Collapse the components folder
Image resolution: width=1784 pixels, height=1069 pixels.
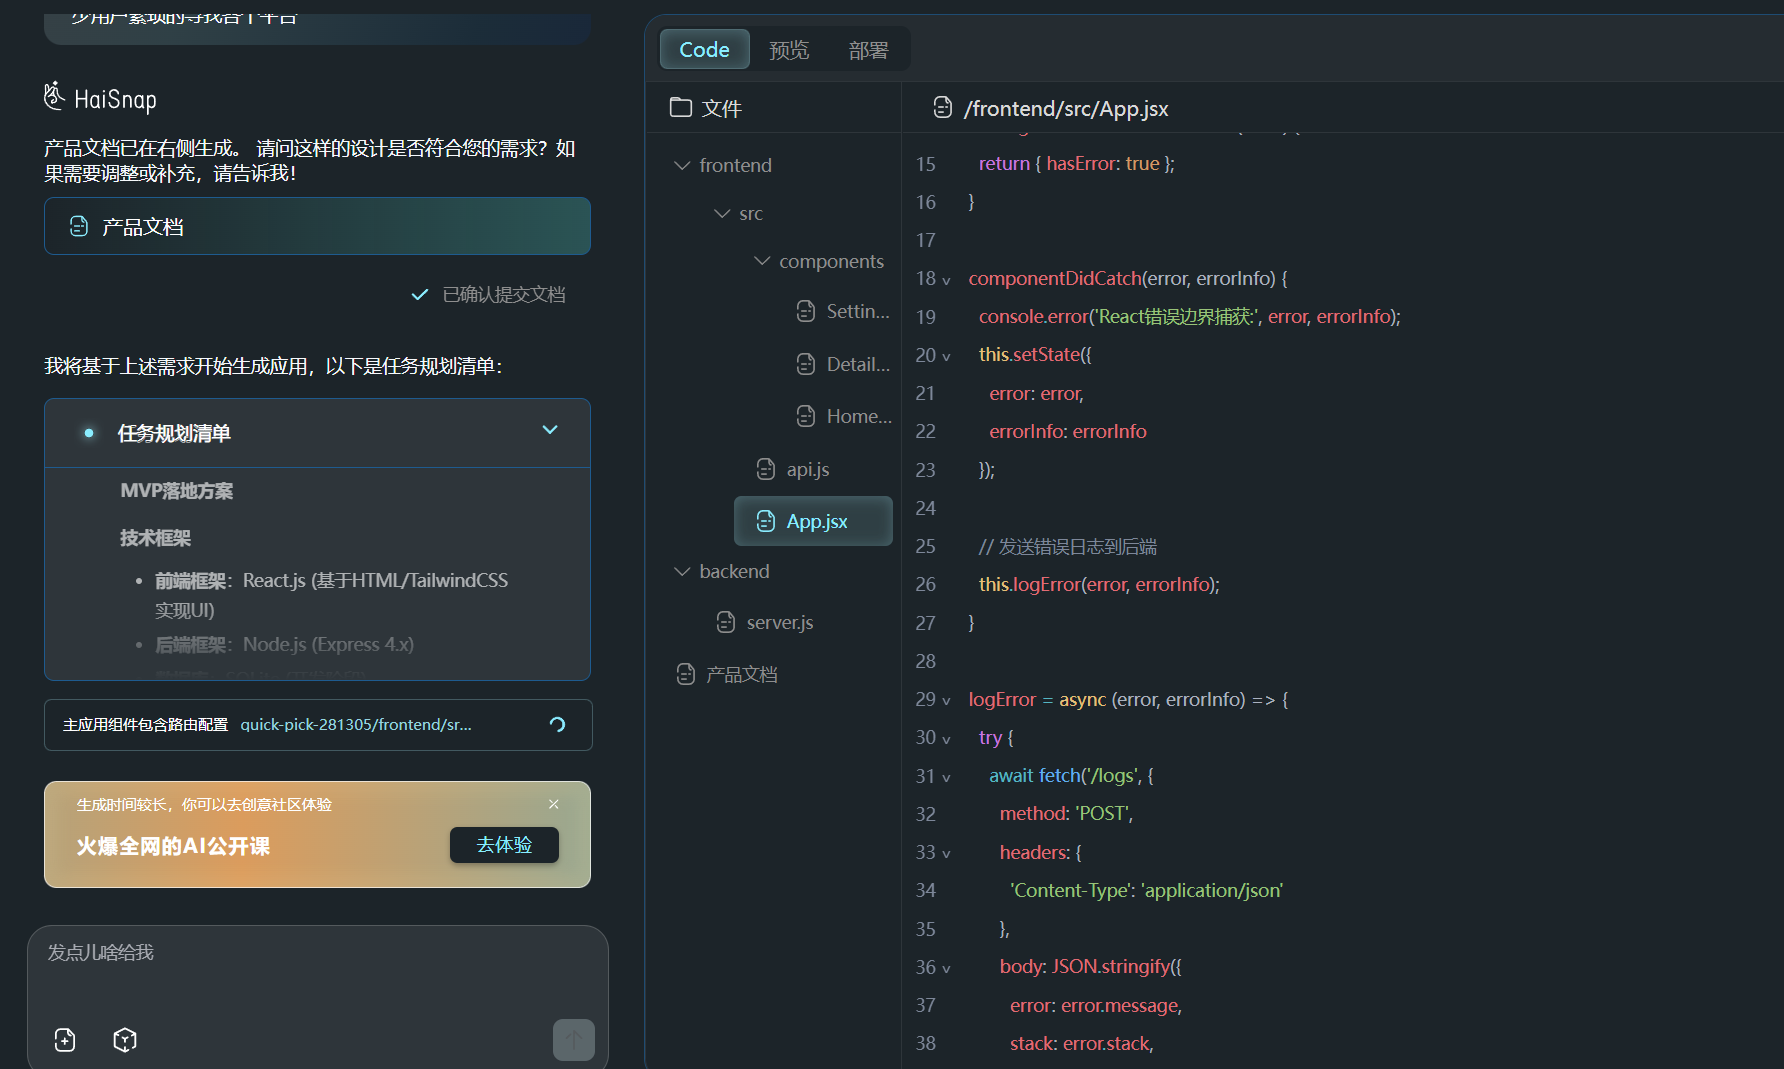[762, 261]
